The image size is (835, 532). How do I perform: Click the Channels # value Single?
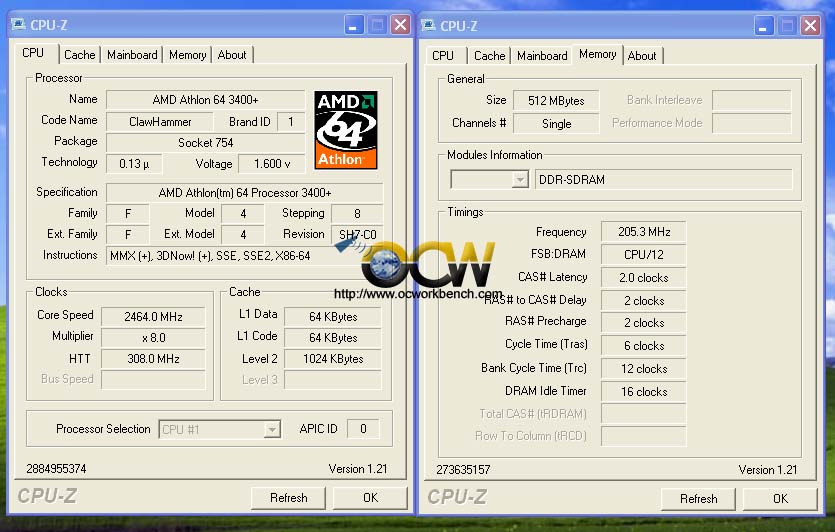click(x=556, y=124)
